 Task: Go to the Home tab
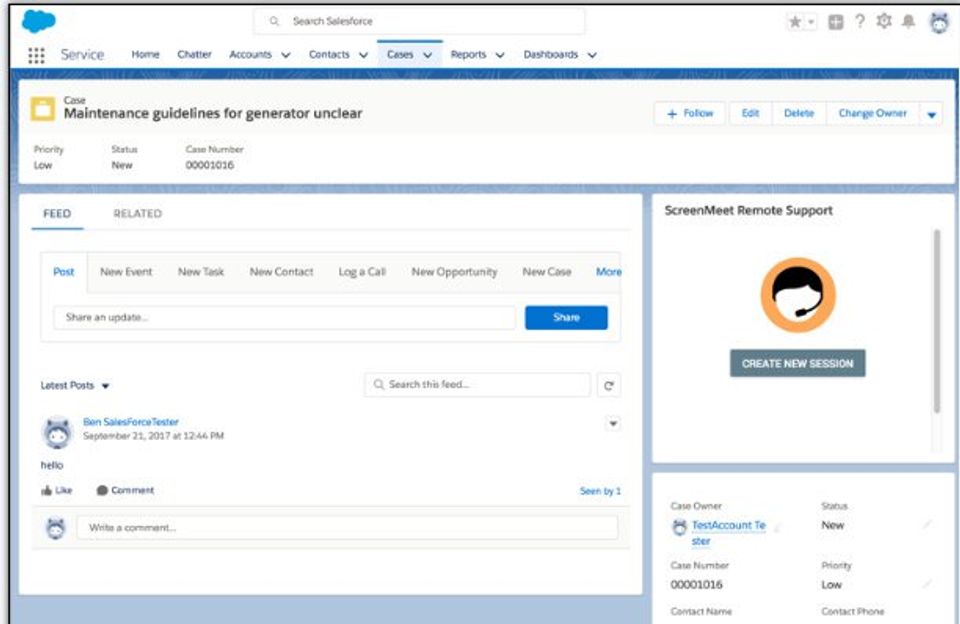click(145, 55)
